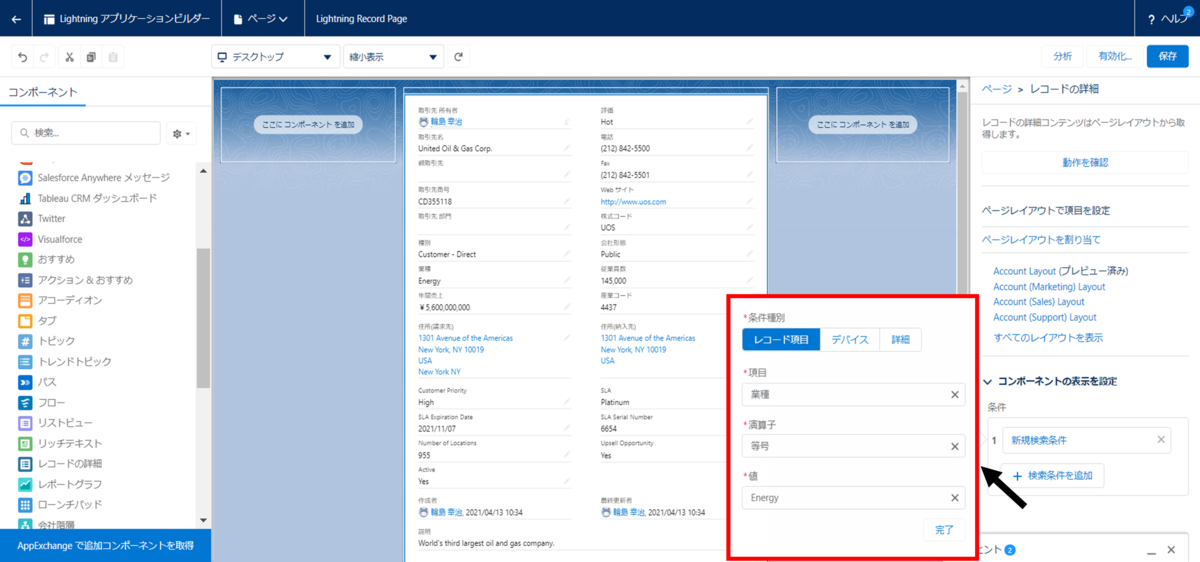This screenshot has height=562, width=1200.
Task: Collapse コンポーネントの表示を設定 section
Action: [x=1050, y=381]
